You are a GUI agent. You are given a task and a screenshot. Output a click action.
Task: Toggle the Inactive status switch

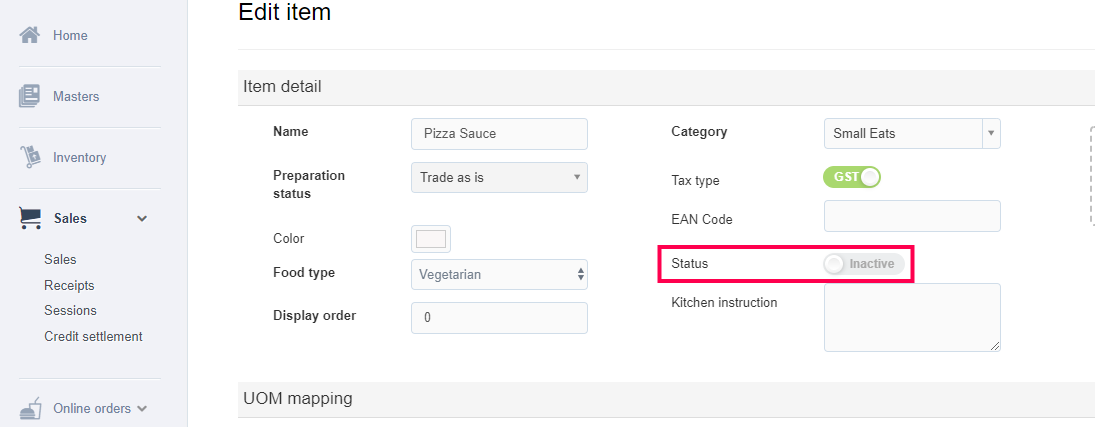[864, 264]
